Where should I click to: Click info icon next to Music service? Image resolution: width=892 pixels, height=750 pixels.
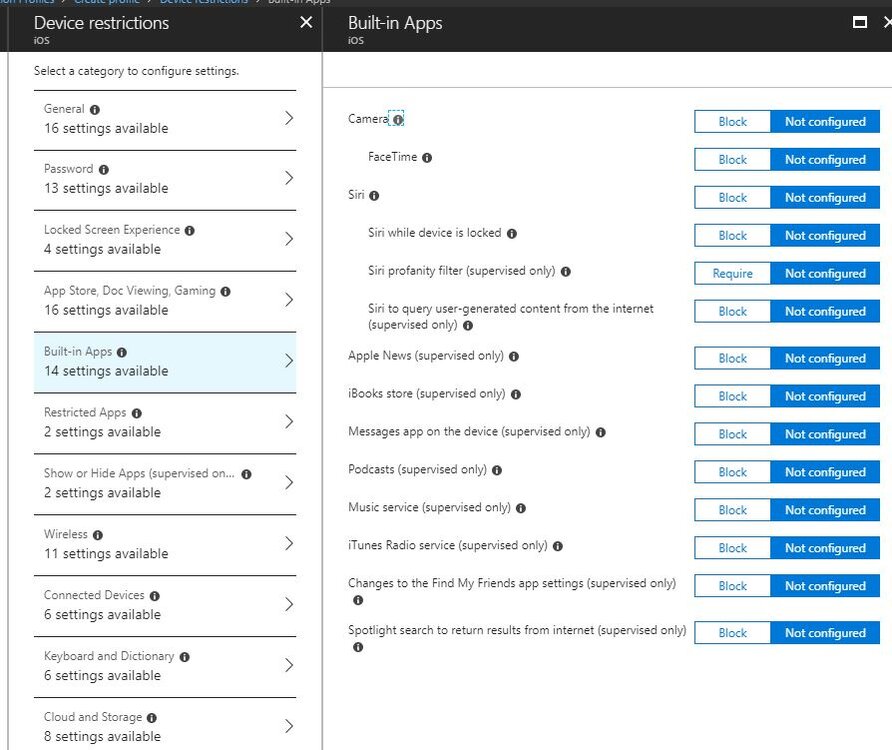click(521, 508)
